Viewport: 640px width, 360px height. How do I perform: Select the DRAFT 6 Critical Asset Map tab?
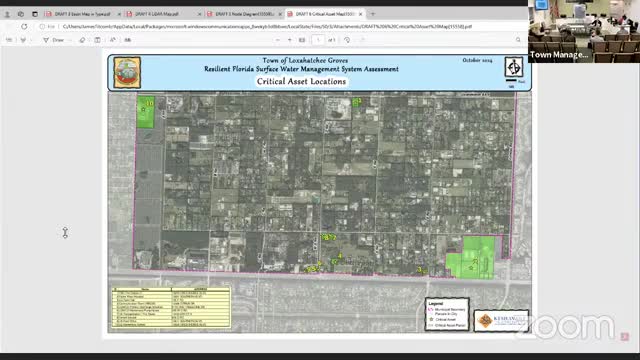[324, 14]
